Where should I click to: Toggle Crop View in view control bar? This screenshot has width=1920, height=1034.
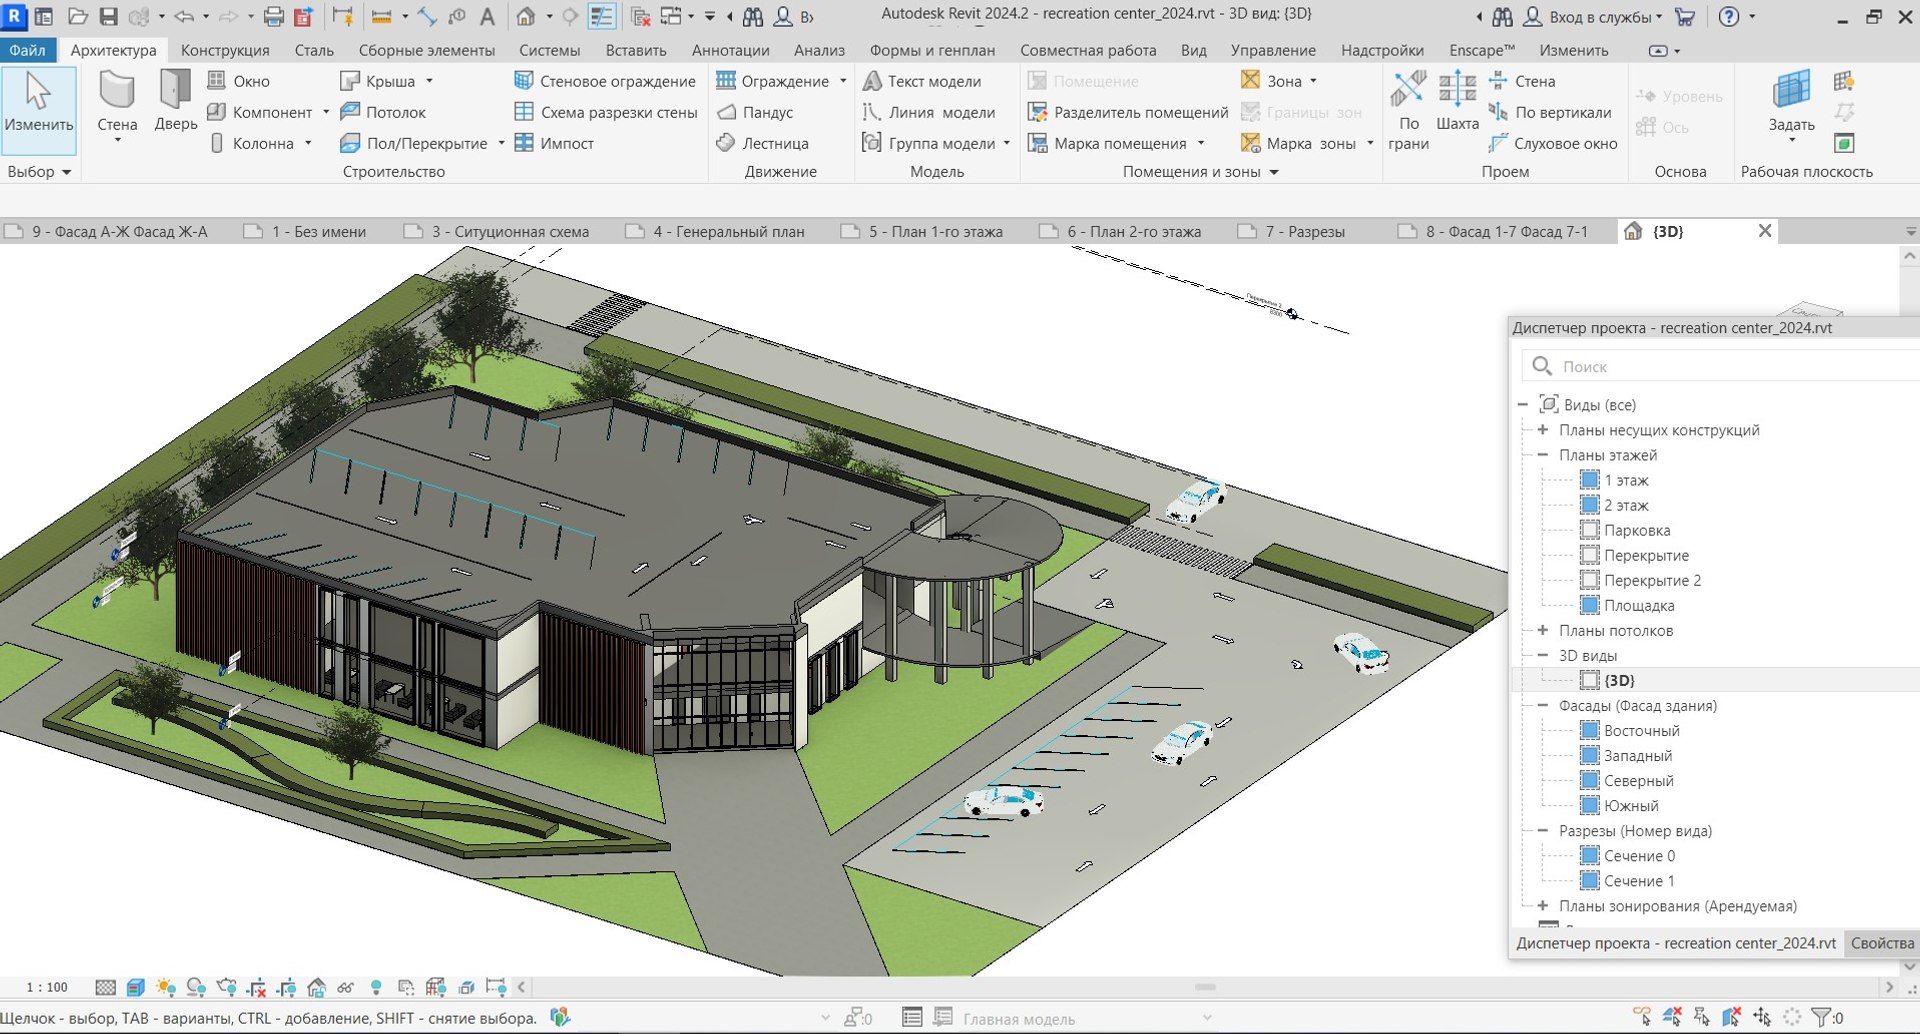point(257,988)
